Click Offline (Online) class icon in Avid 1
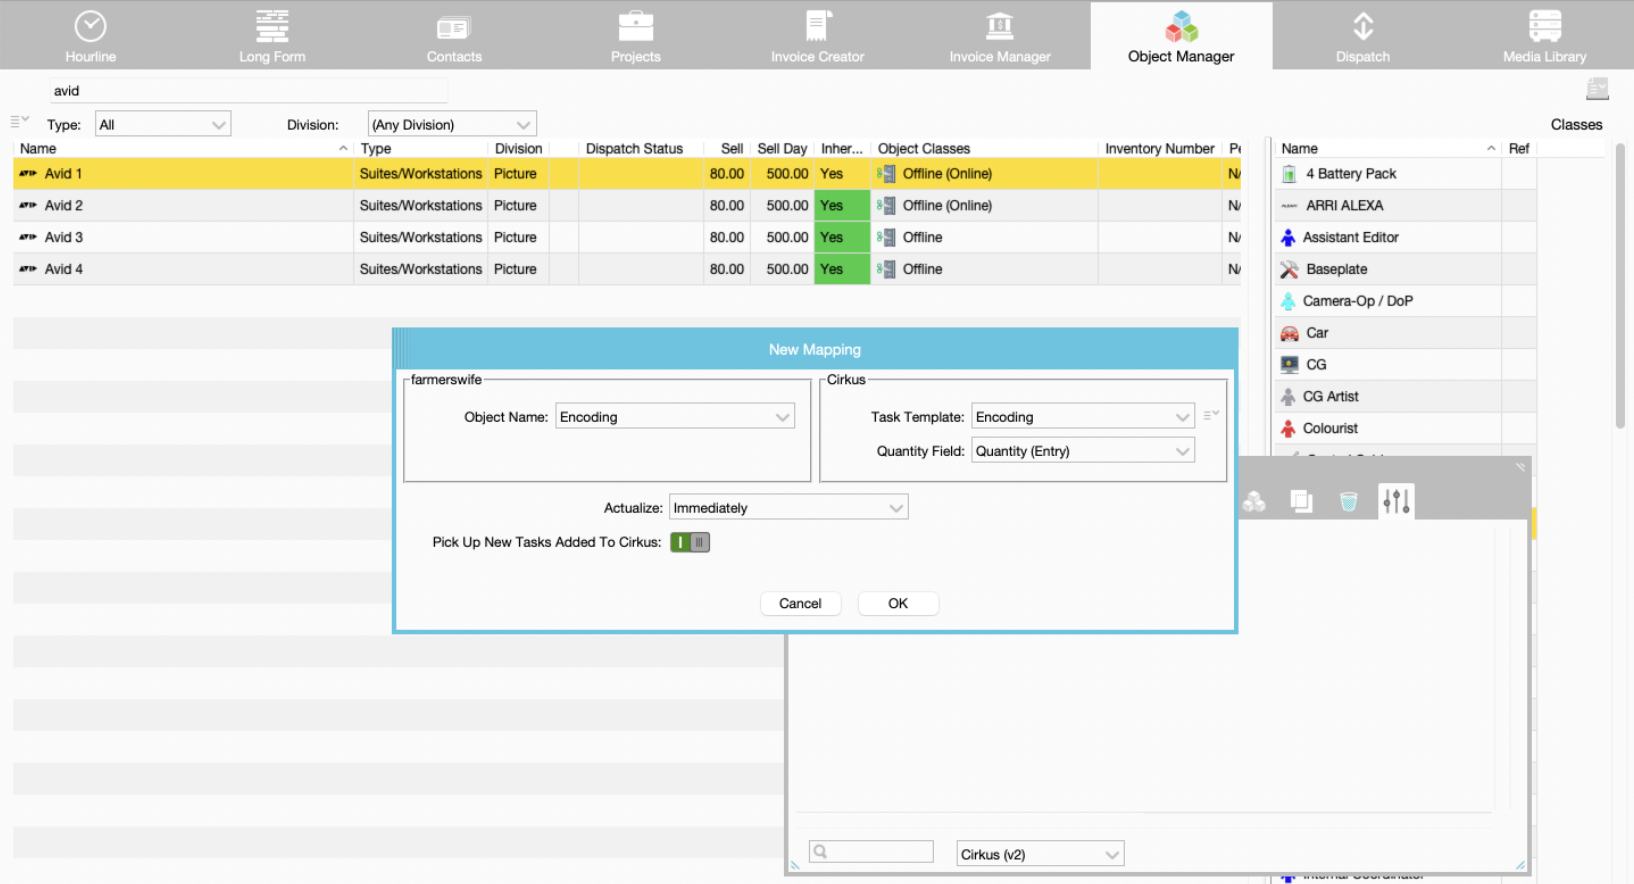1634x884 pixels. coord(886,173)
